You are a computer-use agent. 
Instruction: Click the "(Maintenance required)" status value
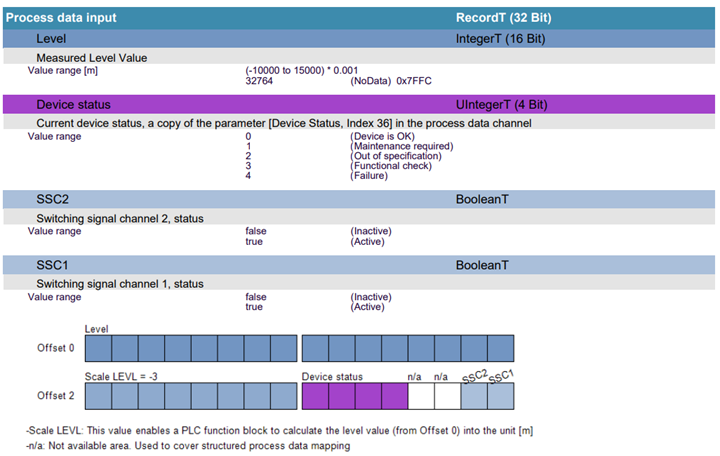[x=401, y=146]
